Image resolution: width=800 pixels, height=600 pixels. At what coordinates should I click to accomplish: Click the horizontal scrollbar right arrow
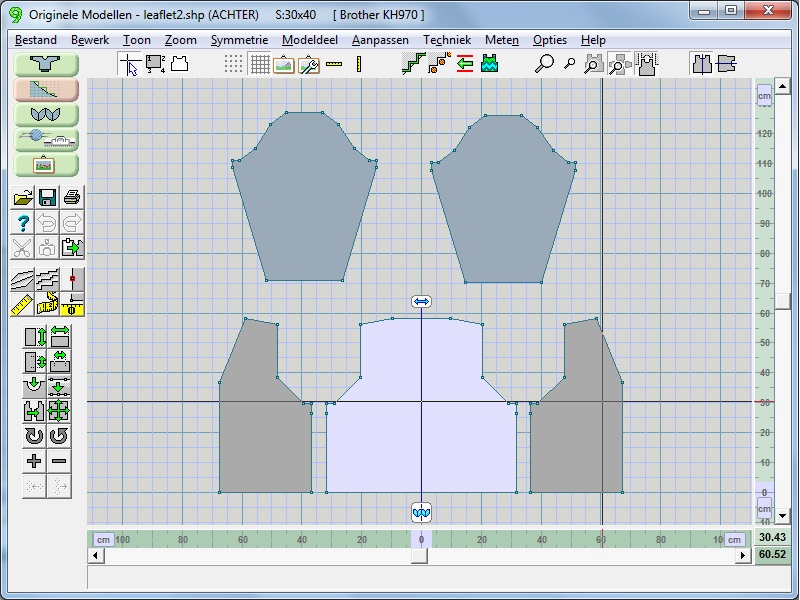pyautogui.click(x=745, y=555)
